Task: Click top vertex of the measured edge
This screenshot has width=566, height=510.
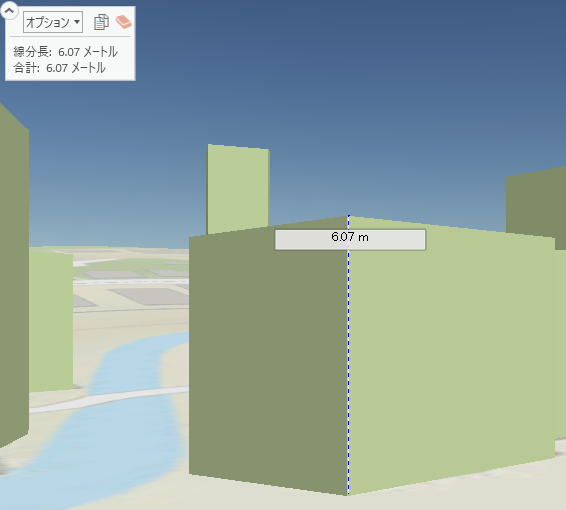Action: (348, 216)
